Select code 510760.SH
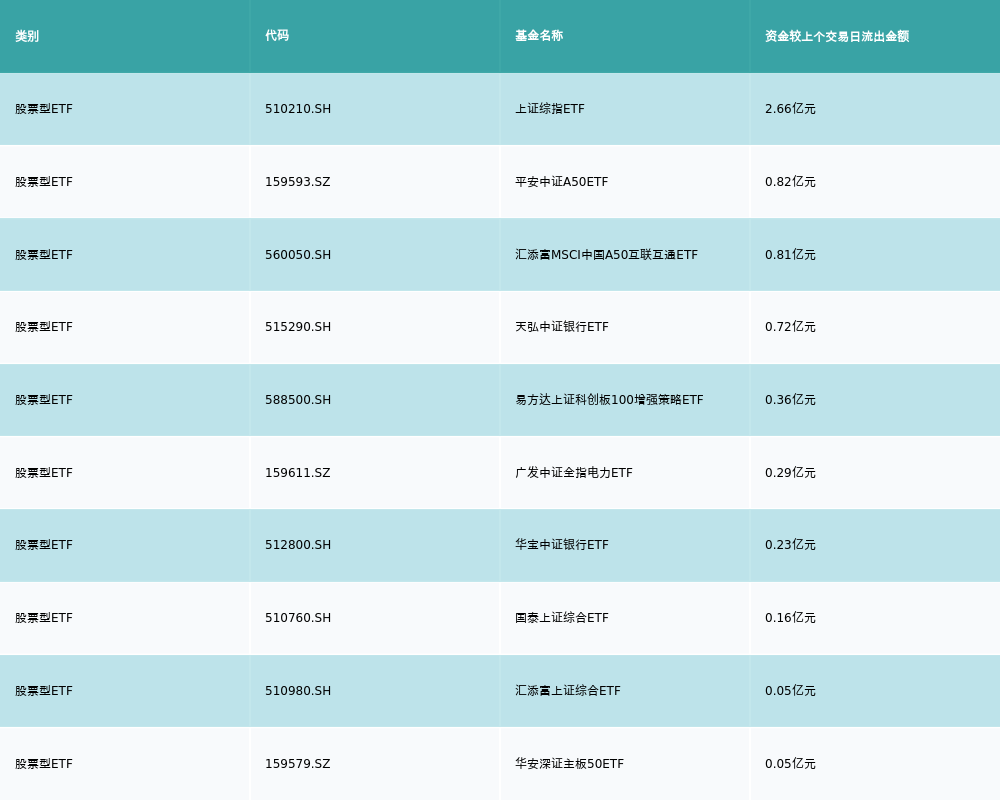Viewport: 1000px width, 800px height. [x=298, y=618]
